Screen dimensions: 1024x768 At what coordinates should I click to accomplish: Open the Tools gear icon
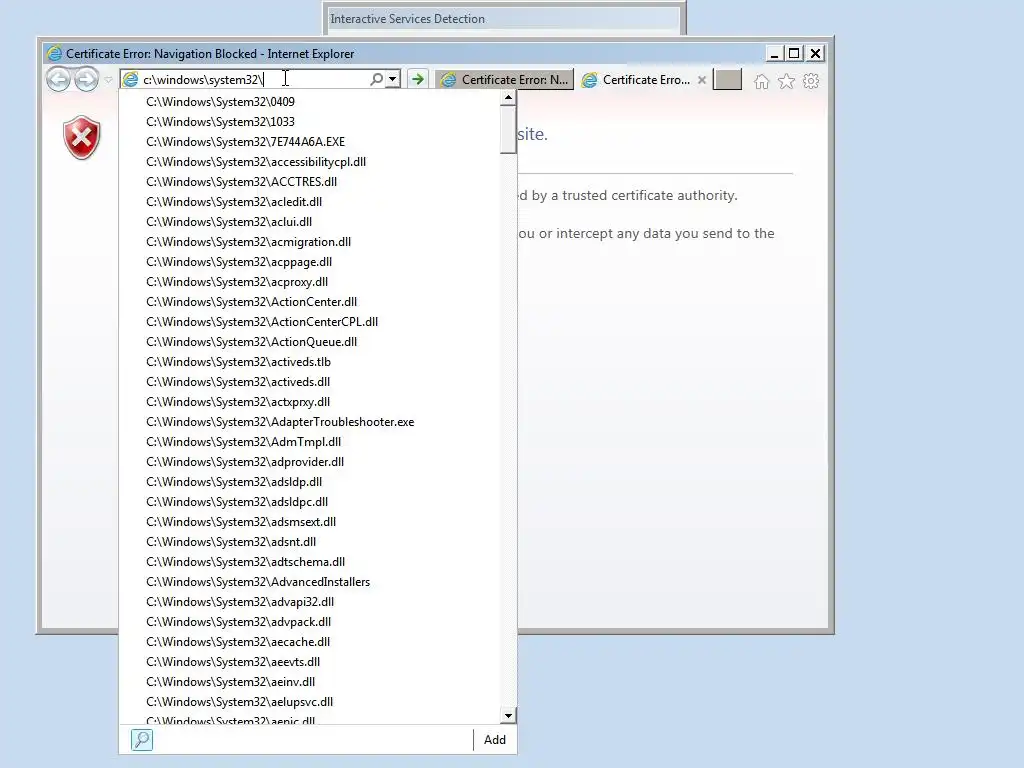(x=811, y=81)
